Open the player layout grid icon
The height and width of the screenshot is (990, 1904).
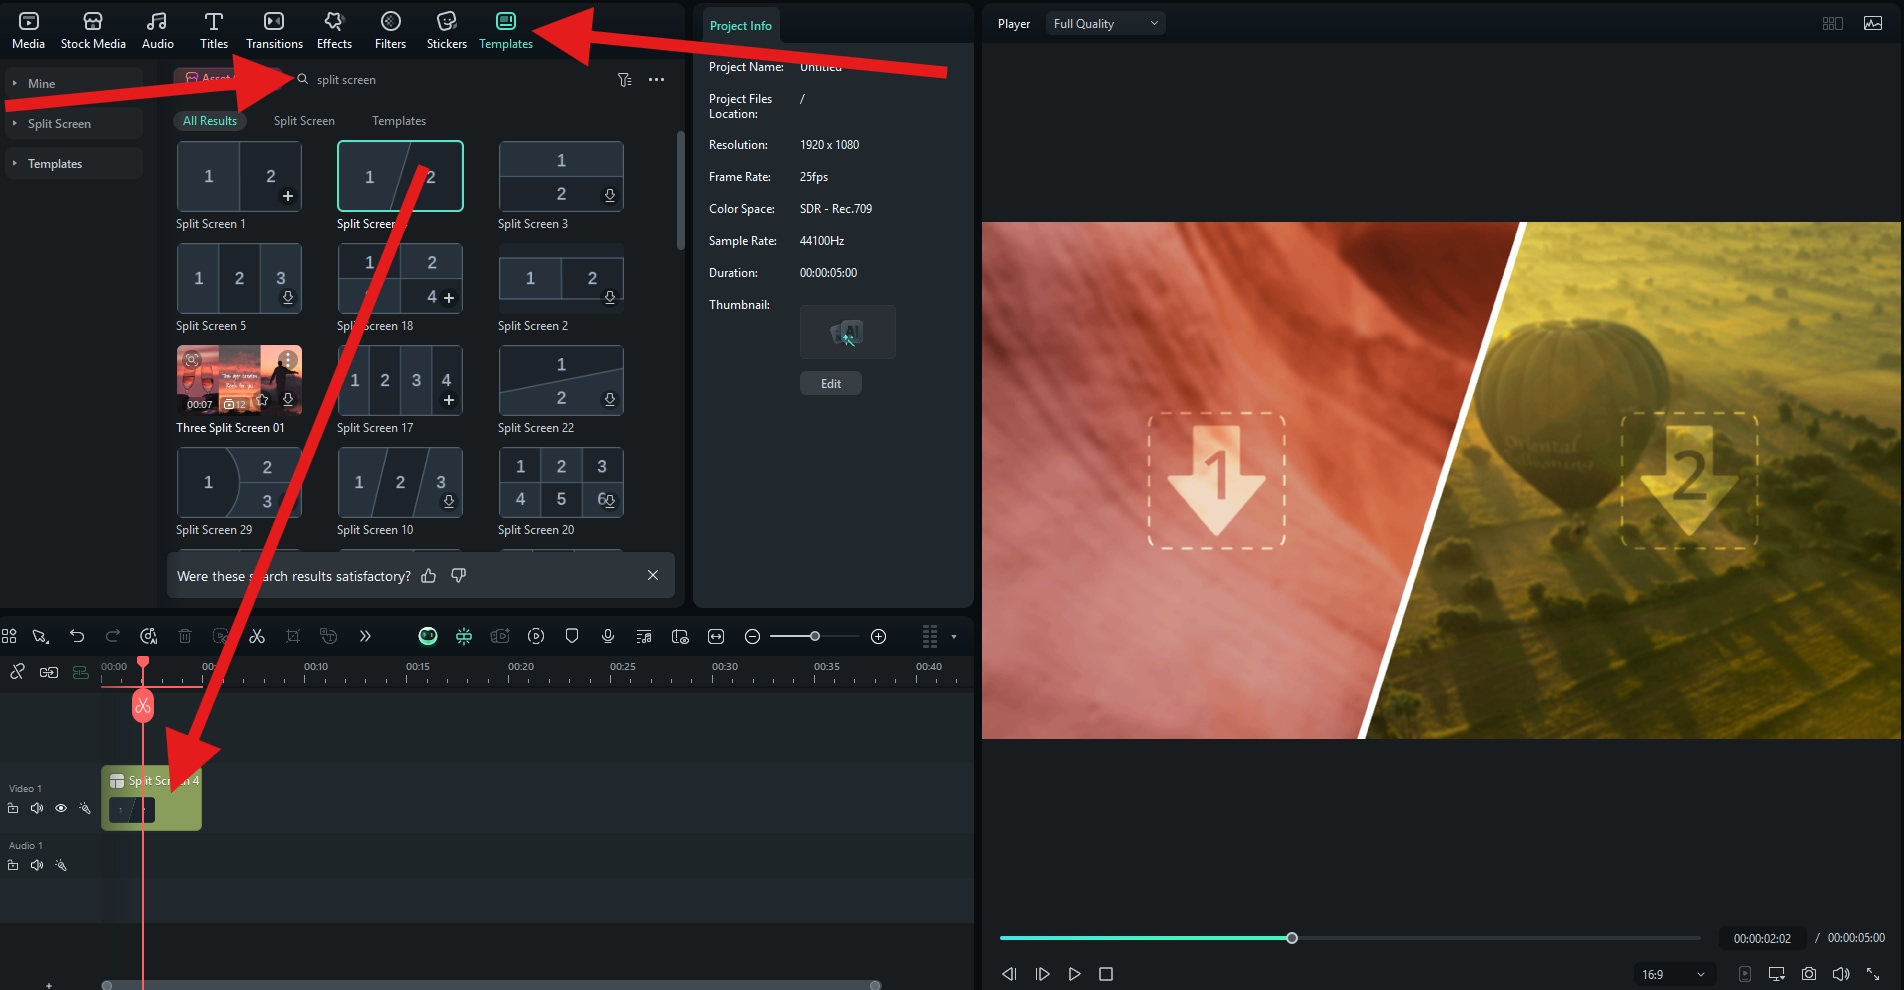[1832, 23]
